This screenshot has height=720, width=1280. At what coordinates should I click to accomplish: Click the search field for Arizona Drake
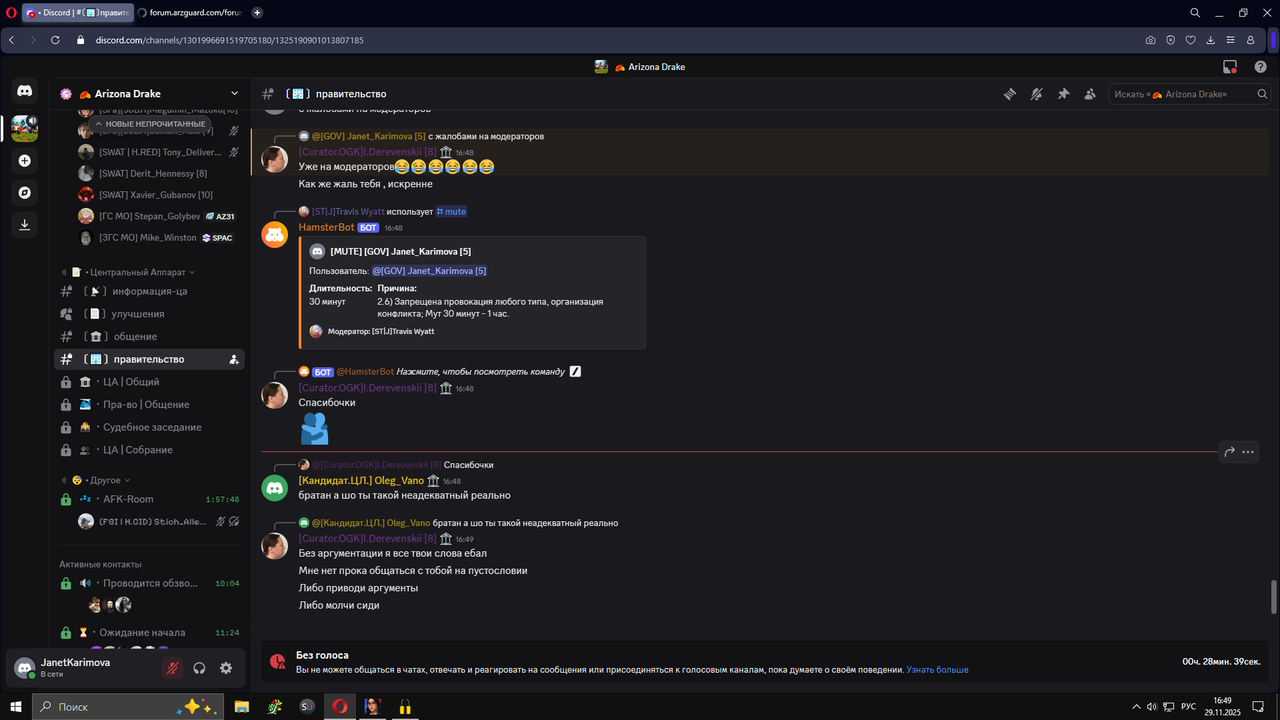tap(1191, 94)
